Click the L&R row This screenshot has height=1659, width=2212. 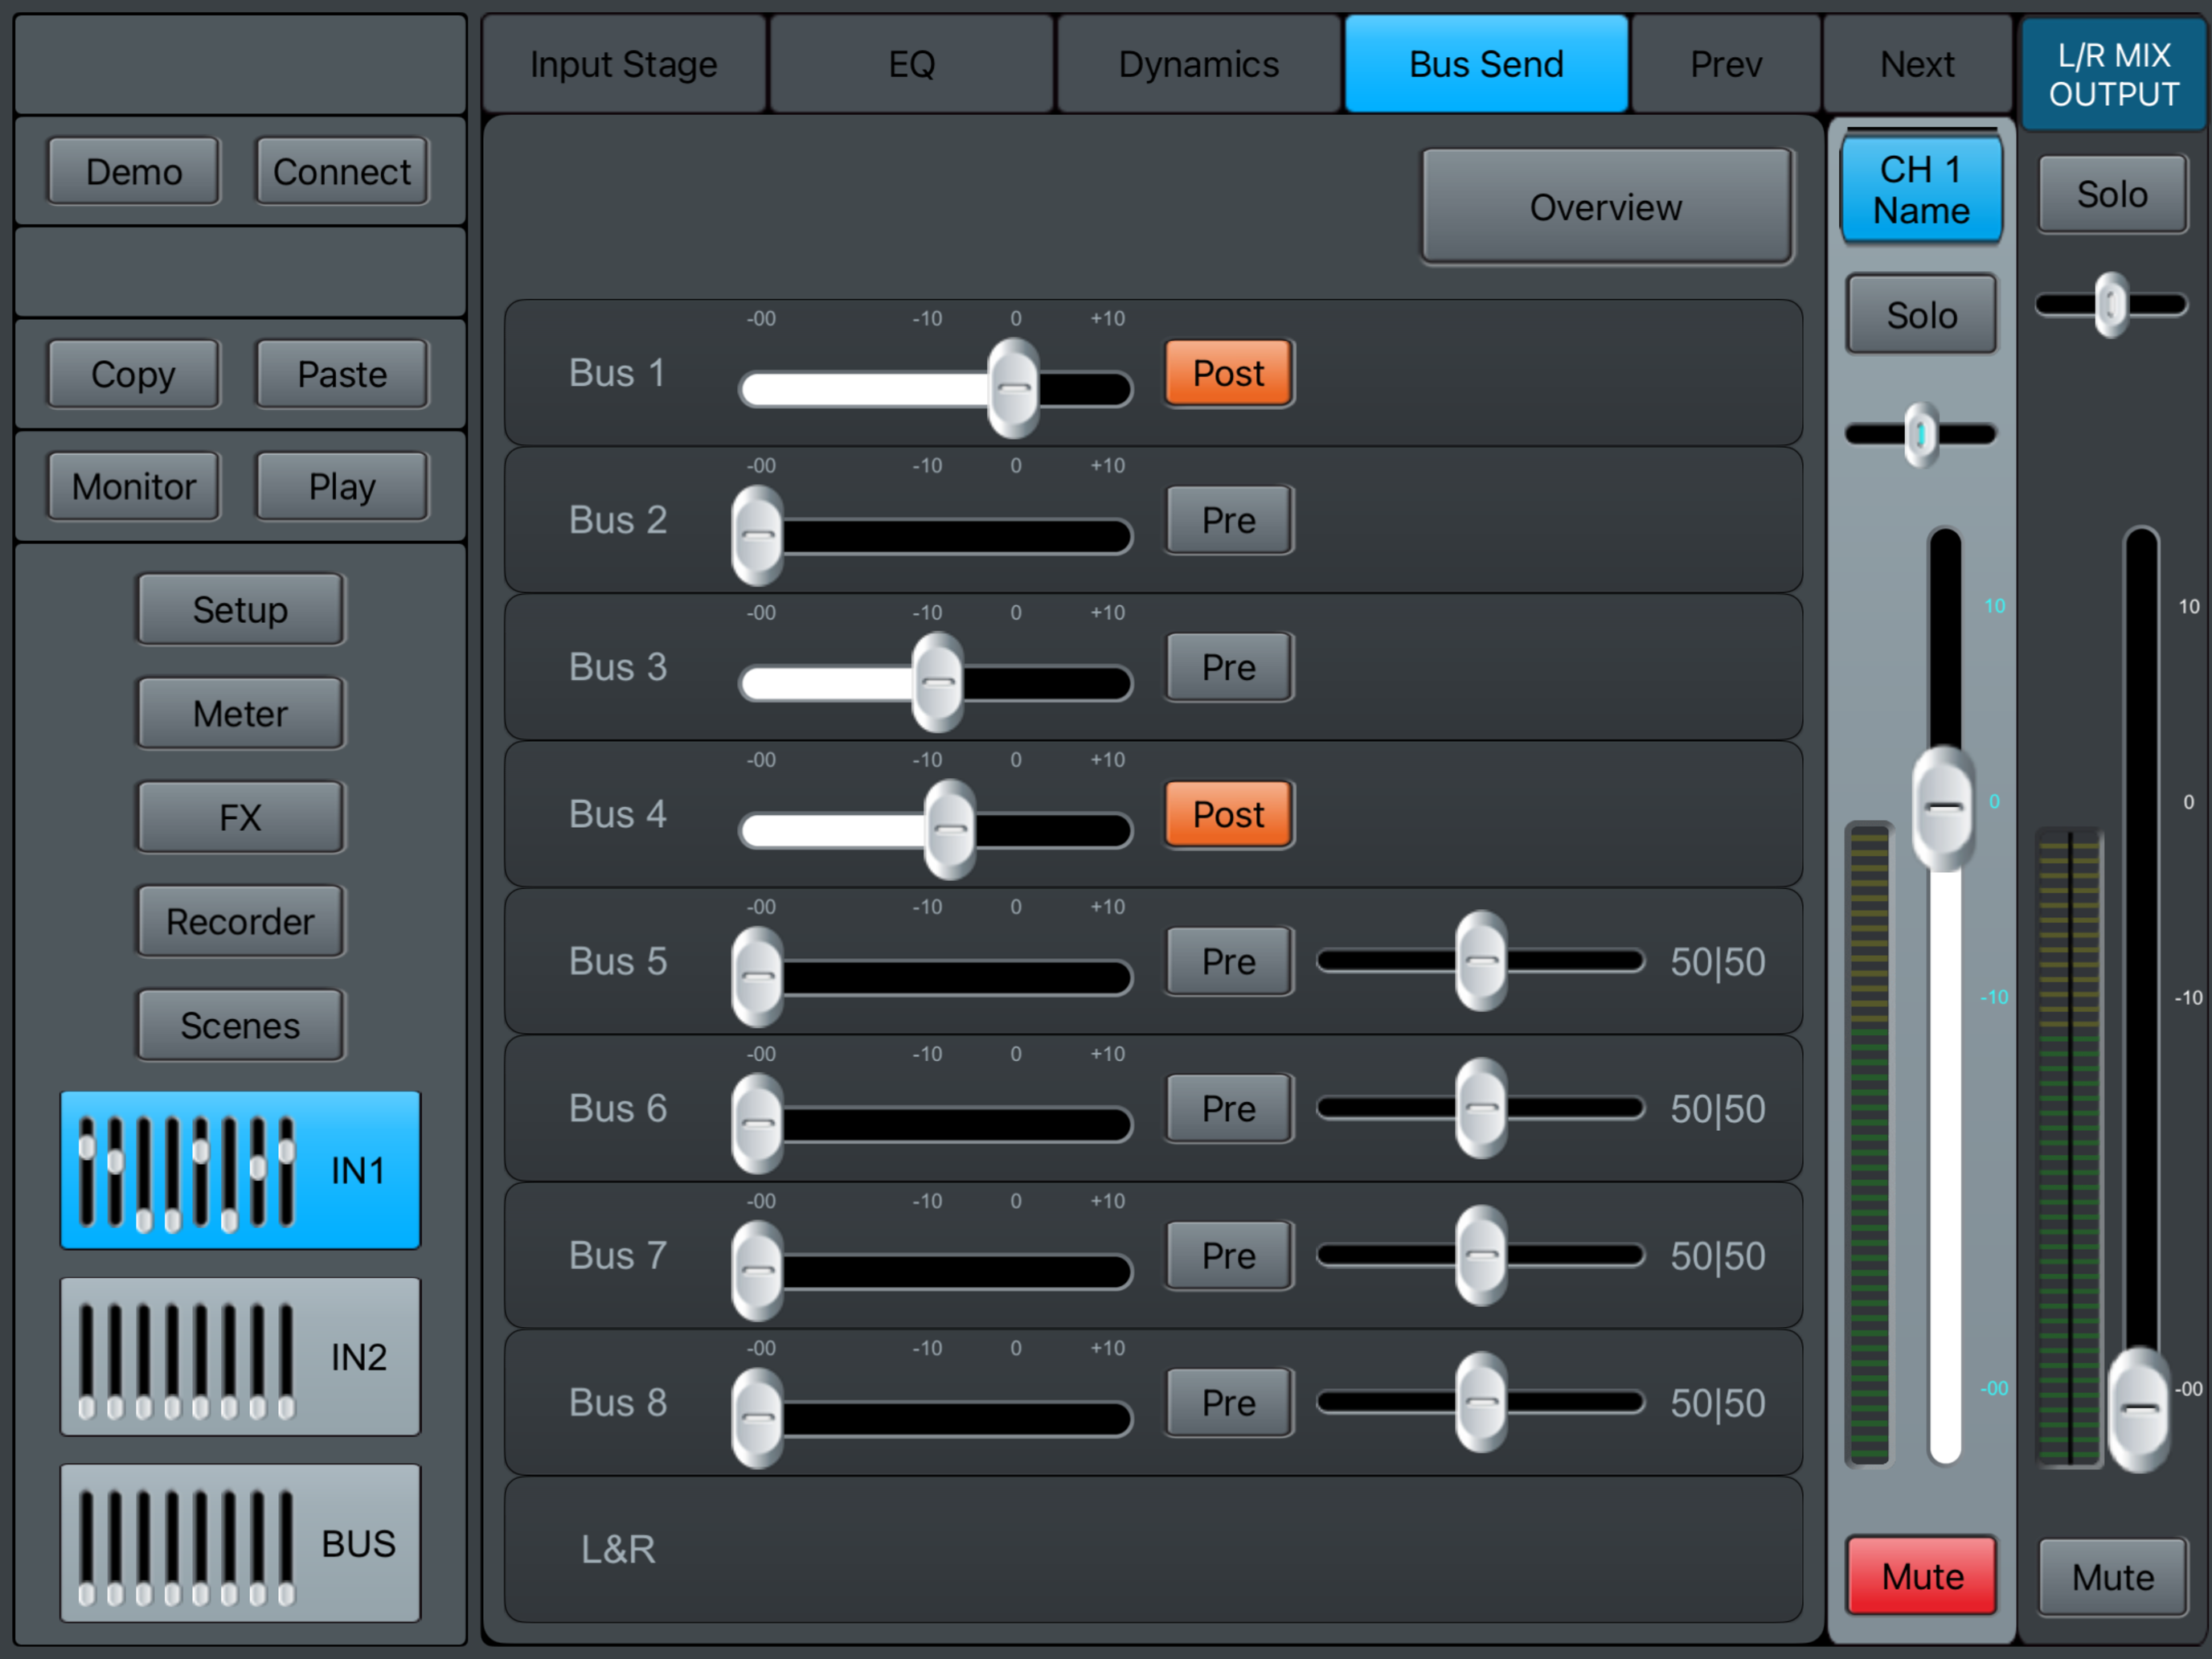click(x=1153, y=1549)
